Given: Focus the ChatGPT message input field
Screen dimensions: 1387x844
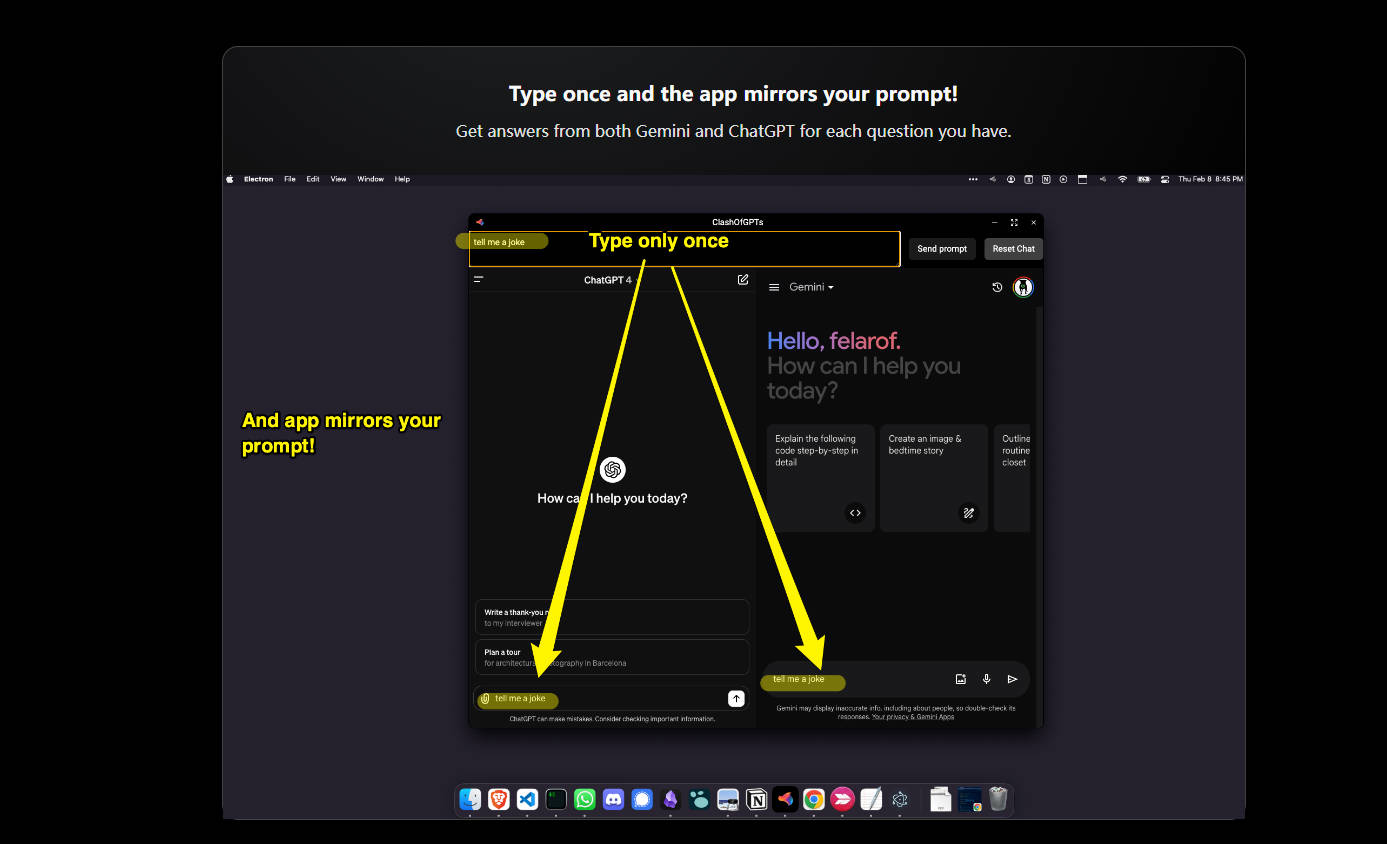Looking at the screenshot, I should 612,699.
